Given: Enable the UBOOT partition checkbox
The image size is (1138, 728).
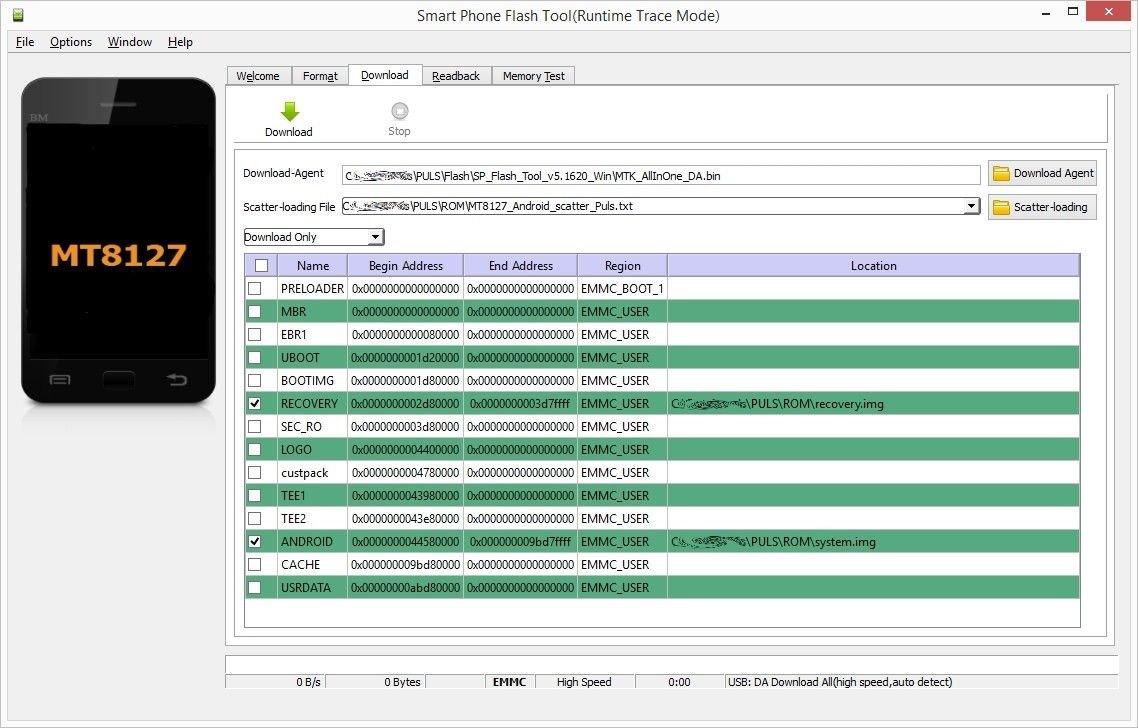Looking at the screenshot, I should pos(255,358).
